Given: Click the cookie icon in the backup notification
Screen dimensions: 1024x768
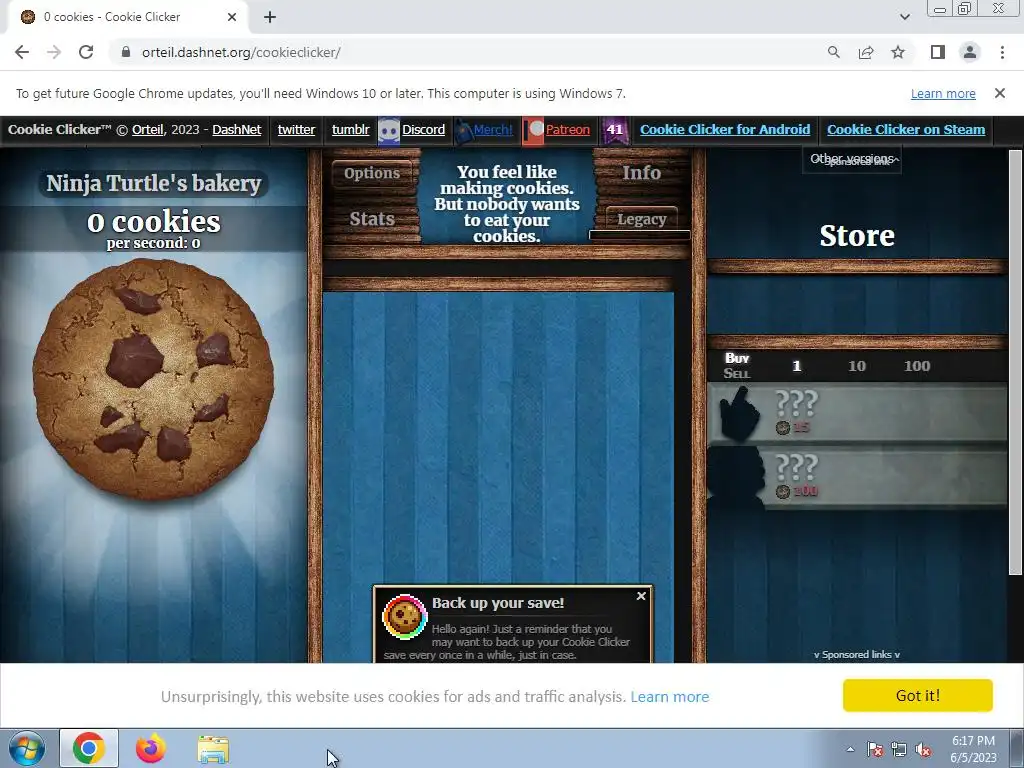Looking at the screenshot, I should (404, 616).
